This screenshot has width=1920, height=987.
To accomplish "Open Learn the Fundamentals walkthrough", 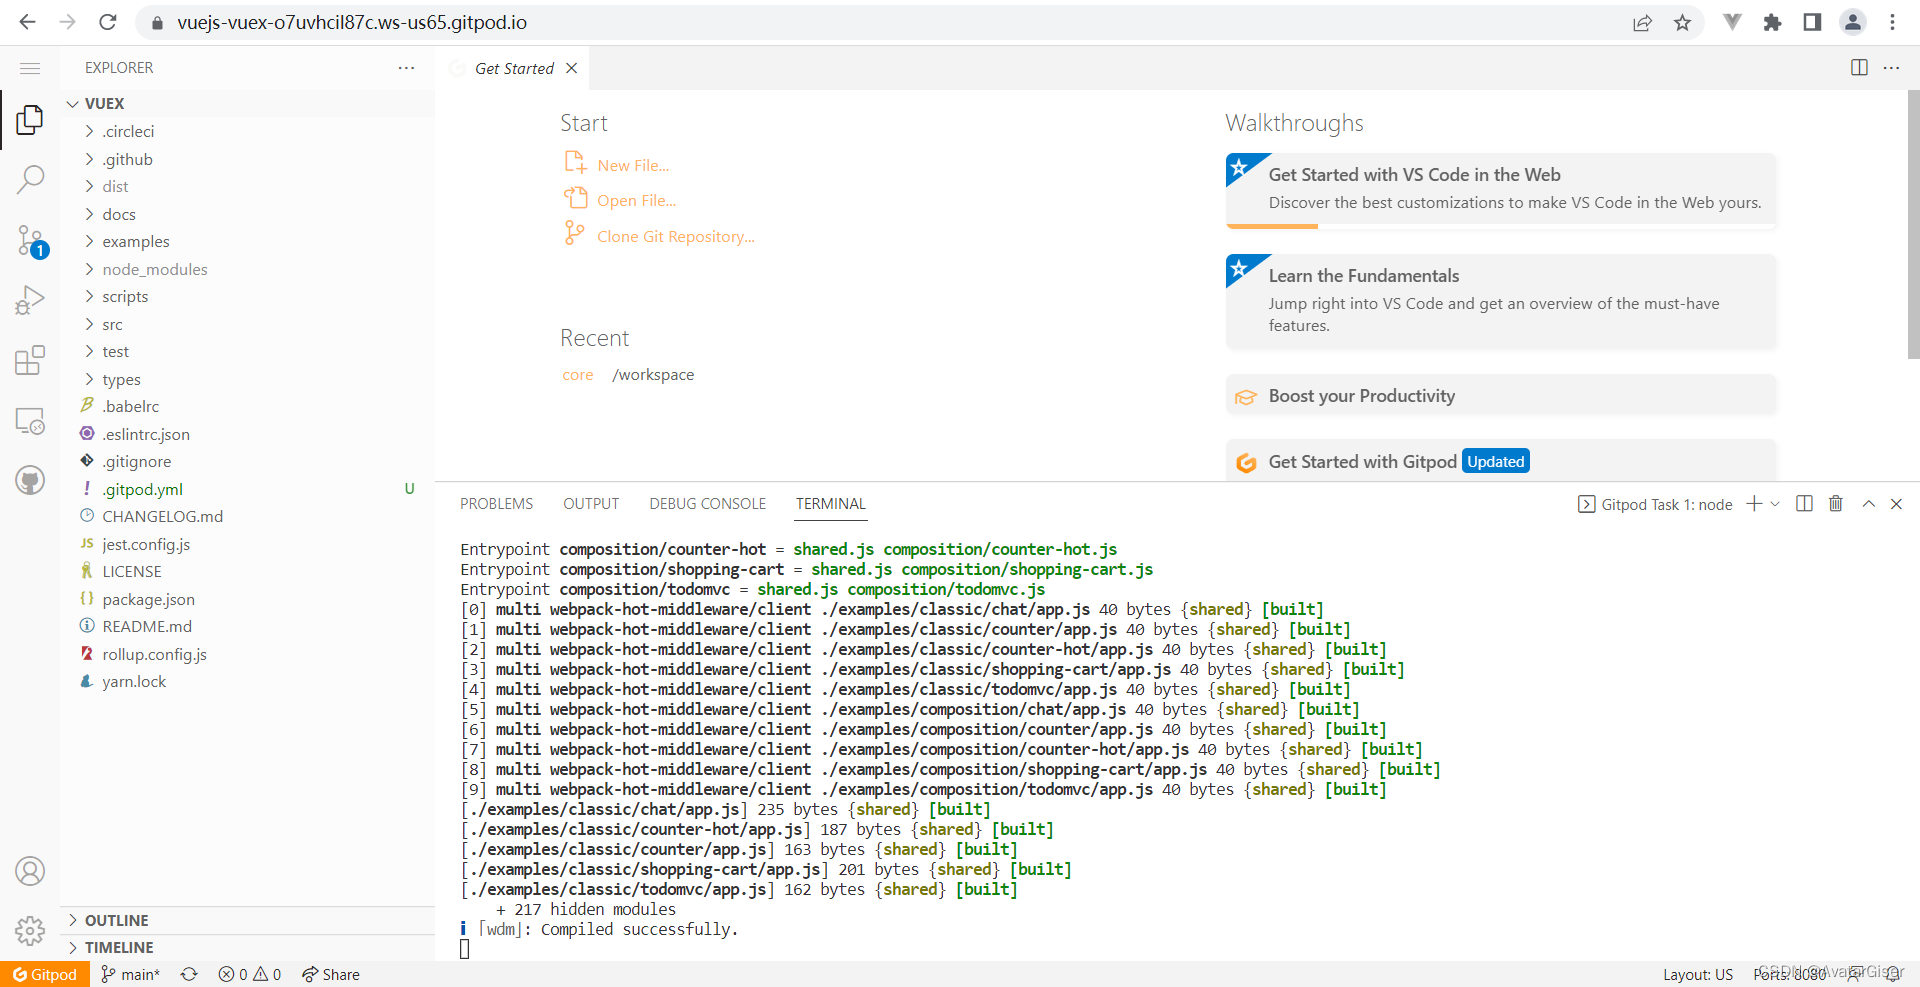I will 1501,301.
